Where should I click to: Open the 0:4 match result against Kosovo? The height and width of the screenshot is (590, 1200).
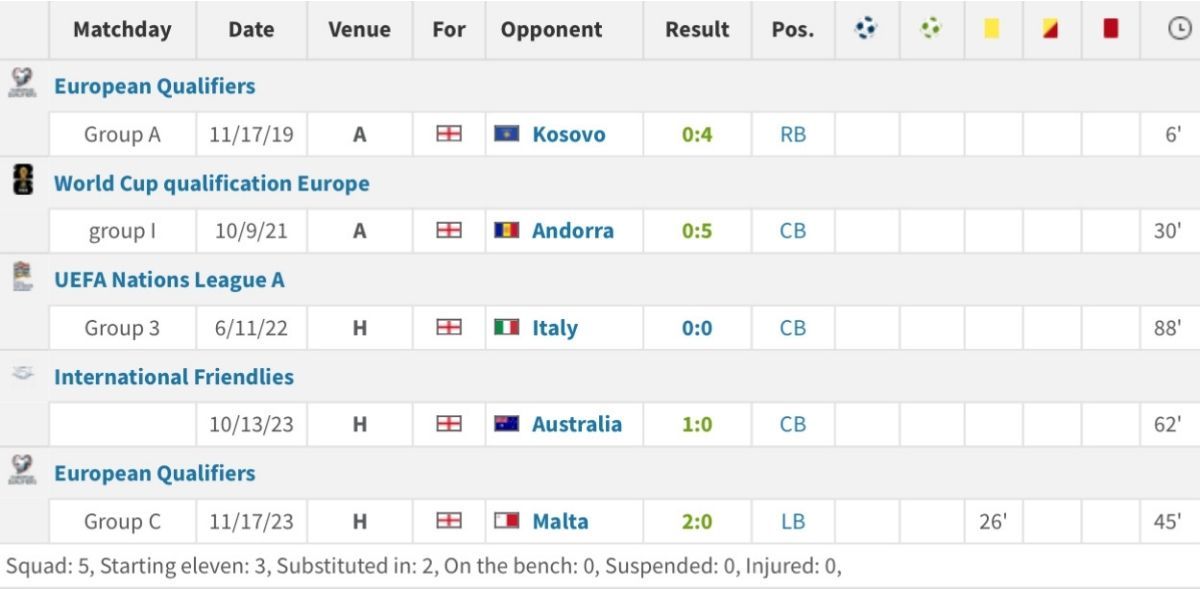point(697,134)
